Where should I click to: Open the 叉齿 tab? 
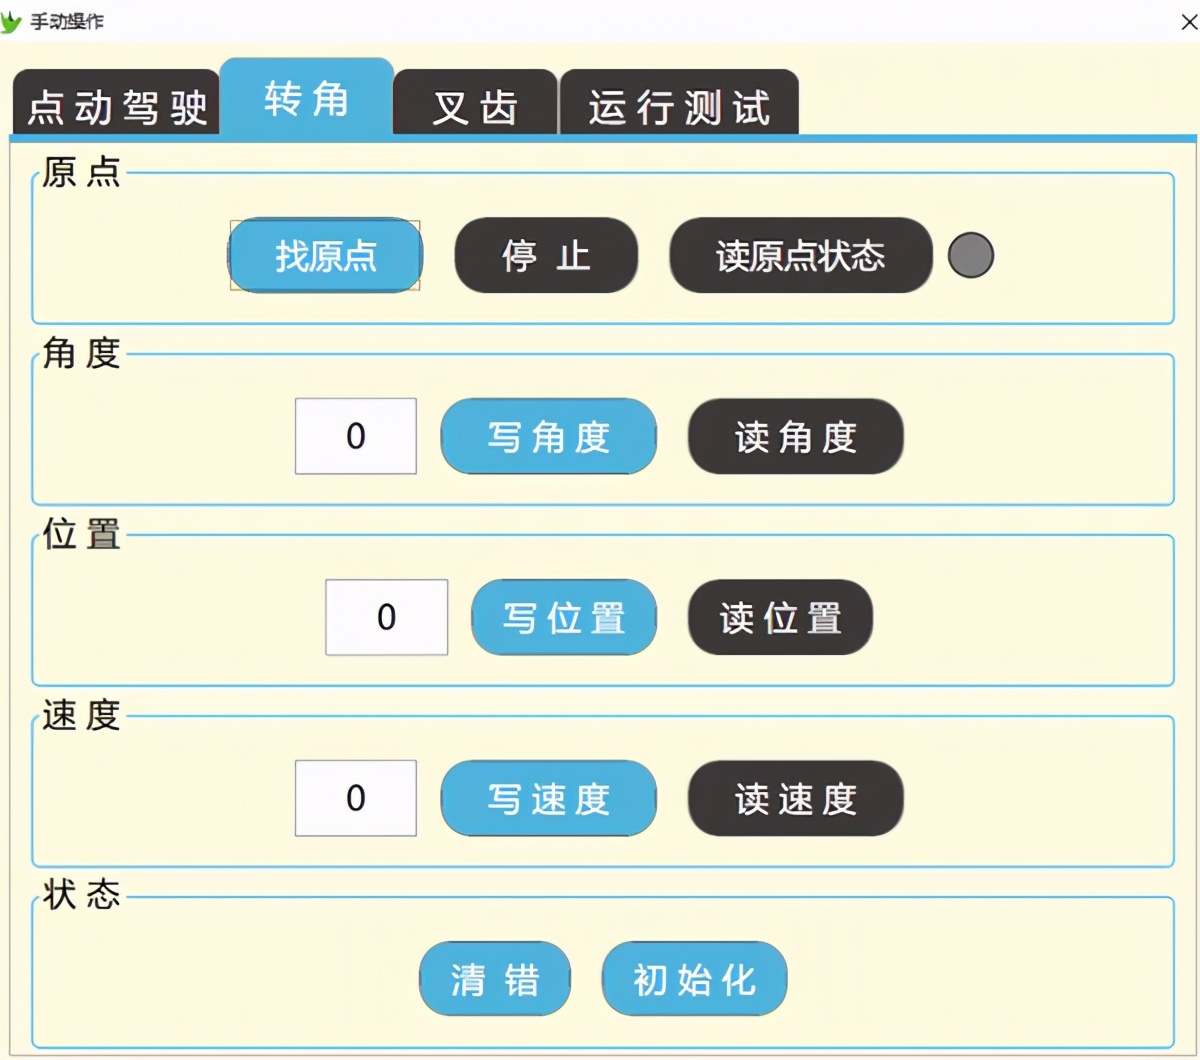pos(475,105)
